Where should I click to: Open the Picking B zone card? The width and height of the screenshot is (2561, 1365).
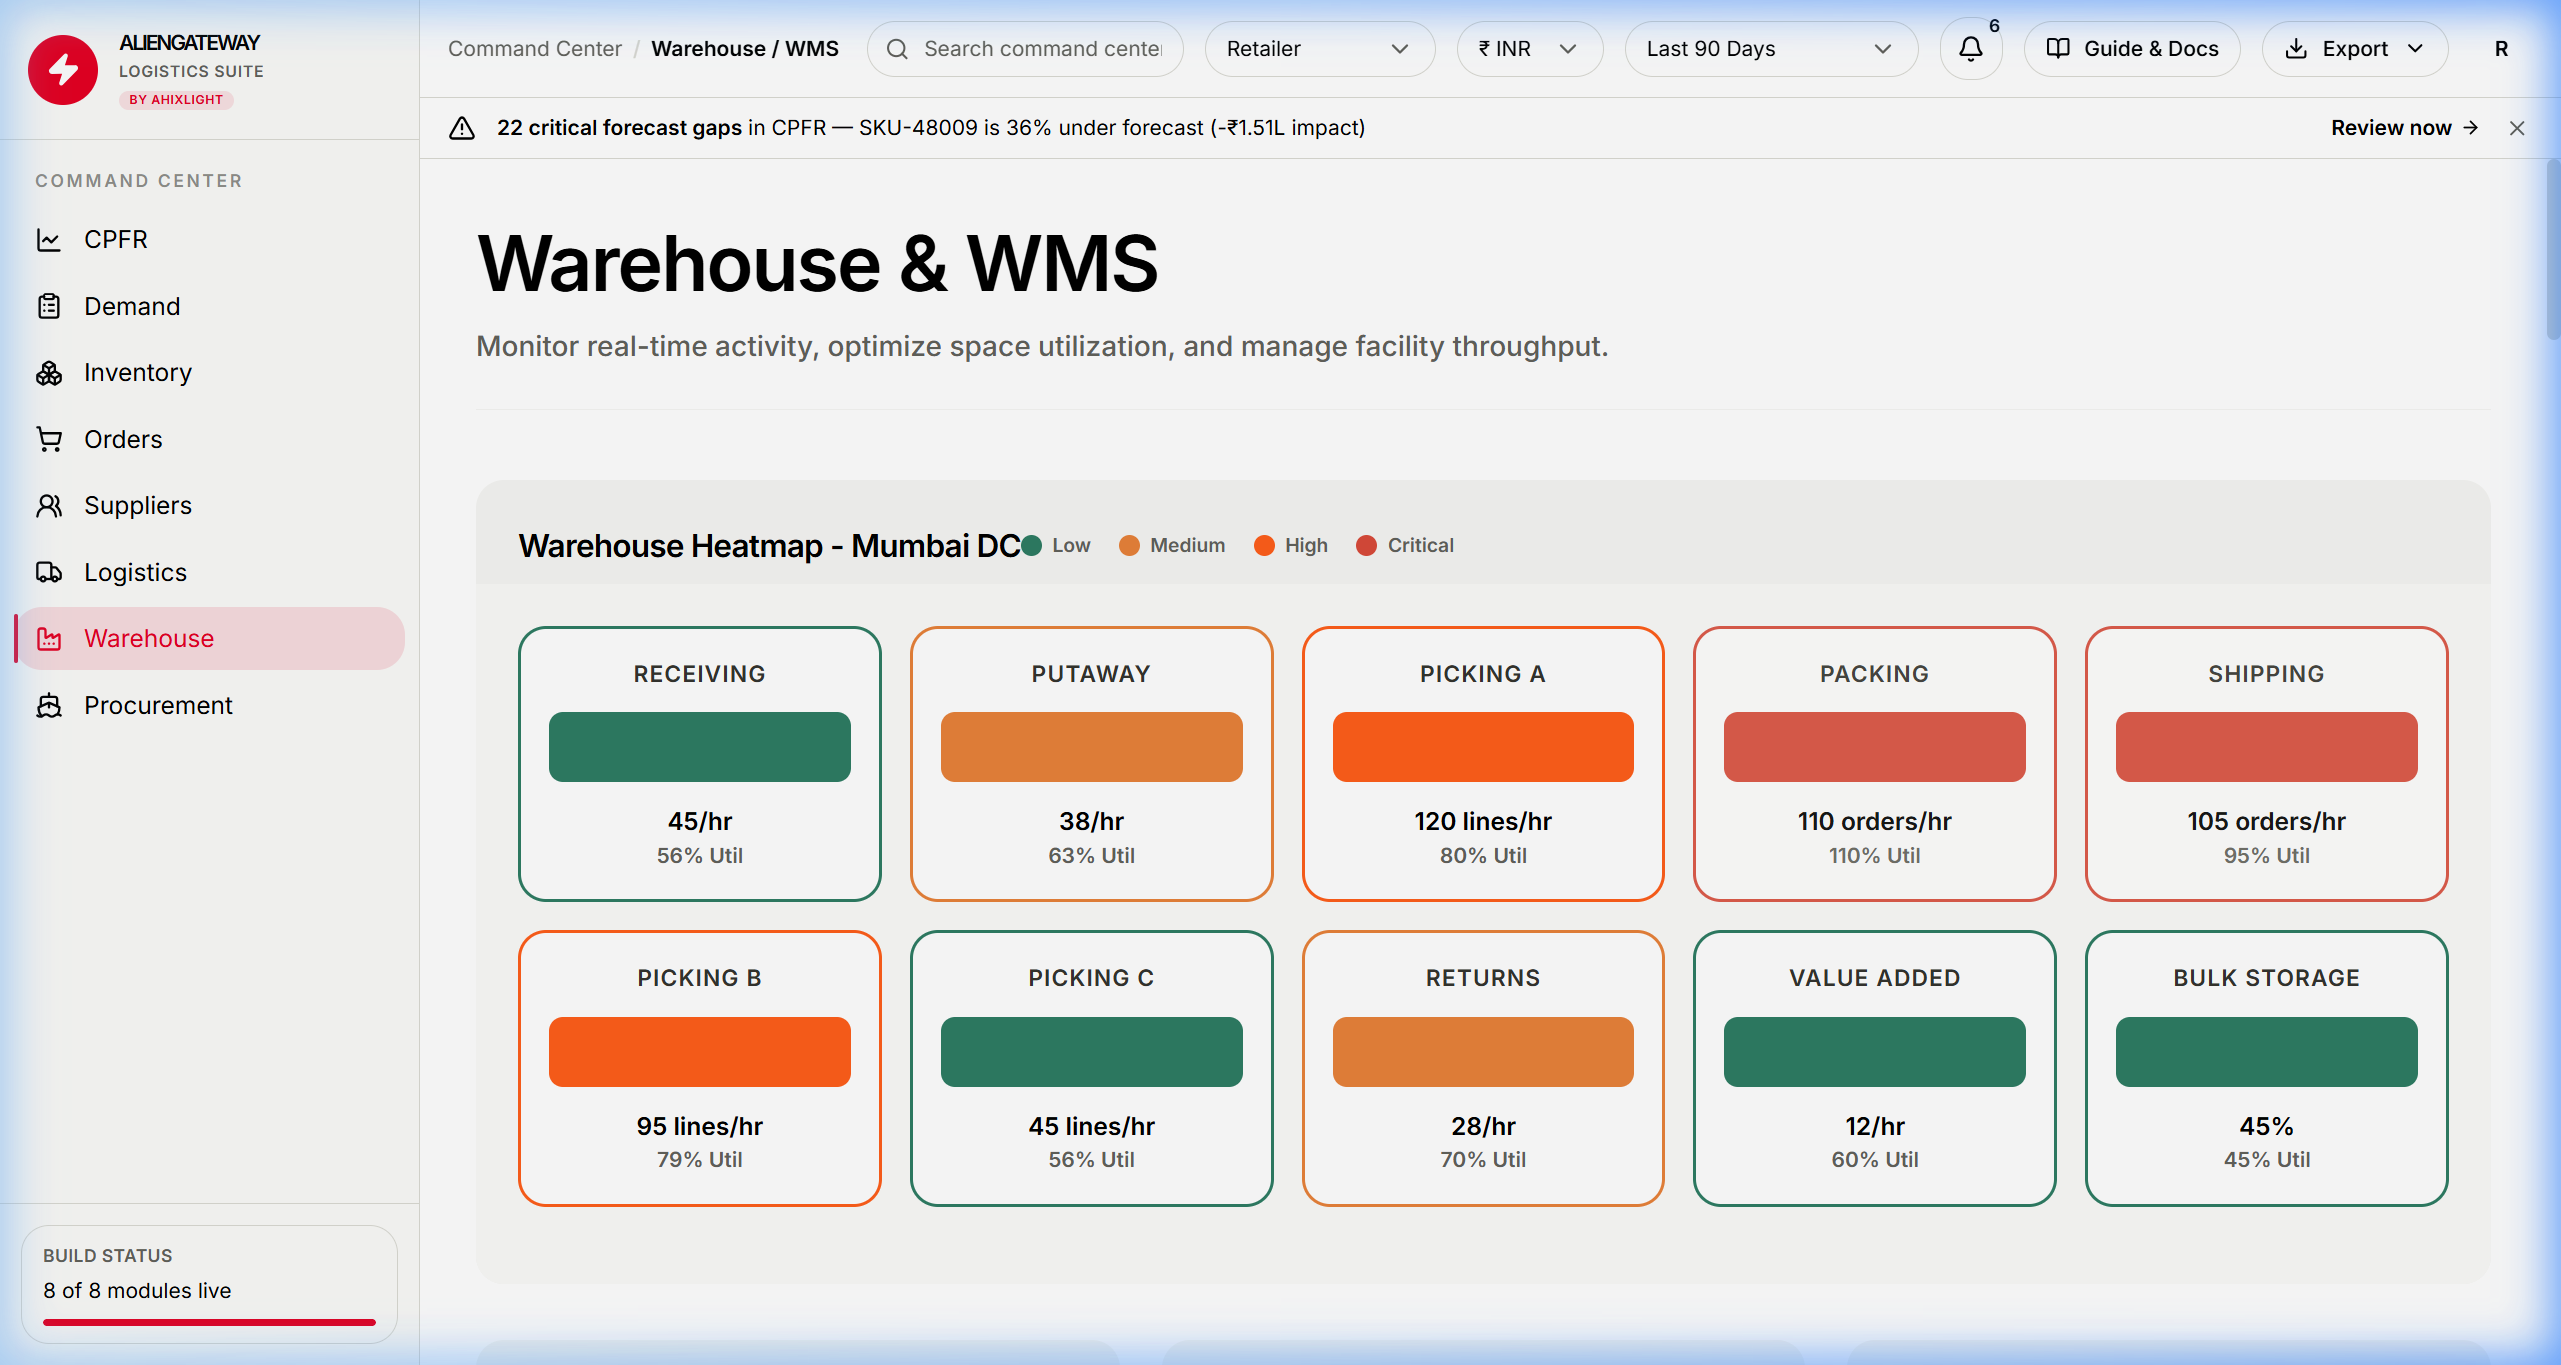pyautogui.click(x=700, y=1068)
